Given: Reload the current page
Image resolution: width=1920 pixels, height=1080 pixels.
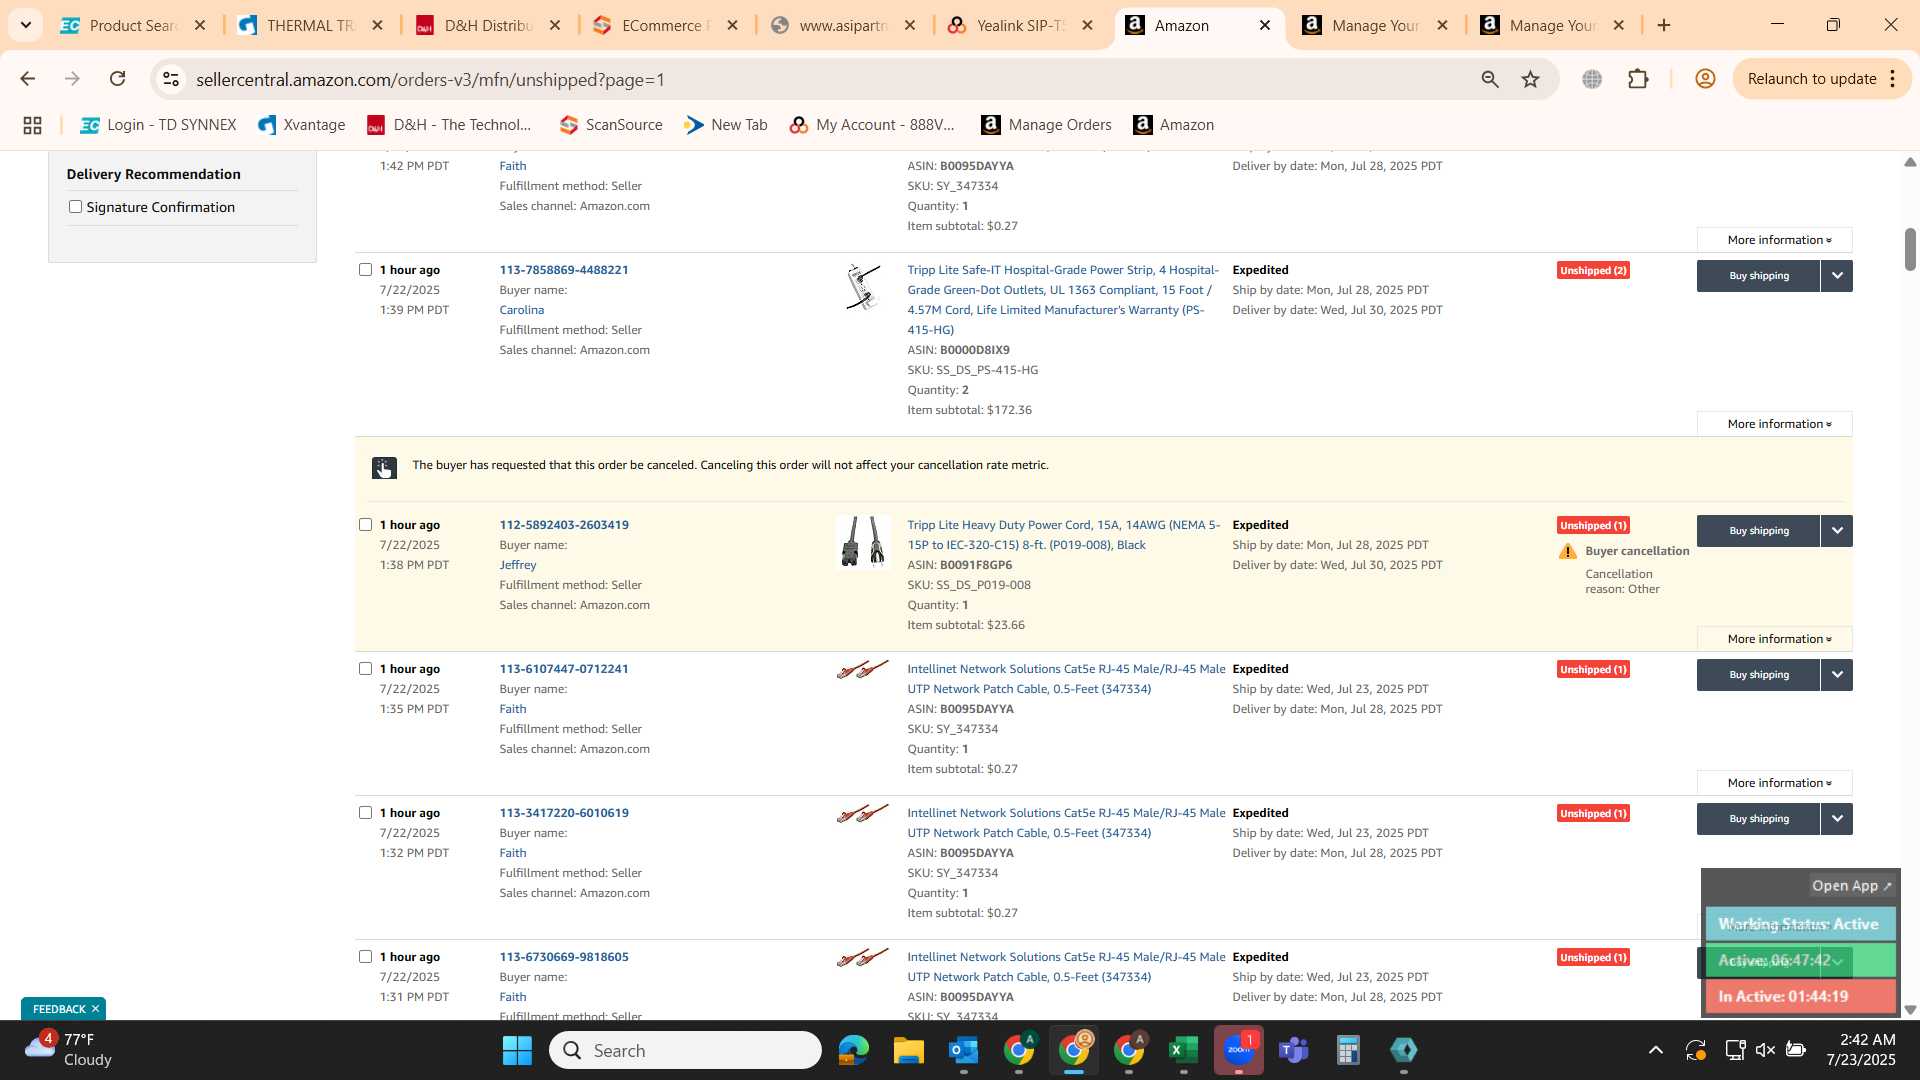Looking at the screenshot, I should pos(118,79).
